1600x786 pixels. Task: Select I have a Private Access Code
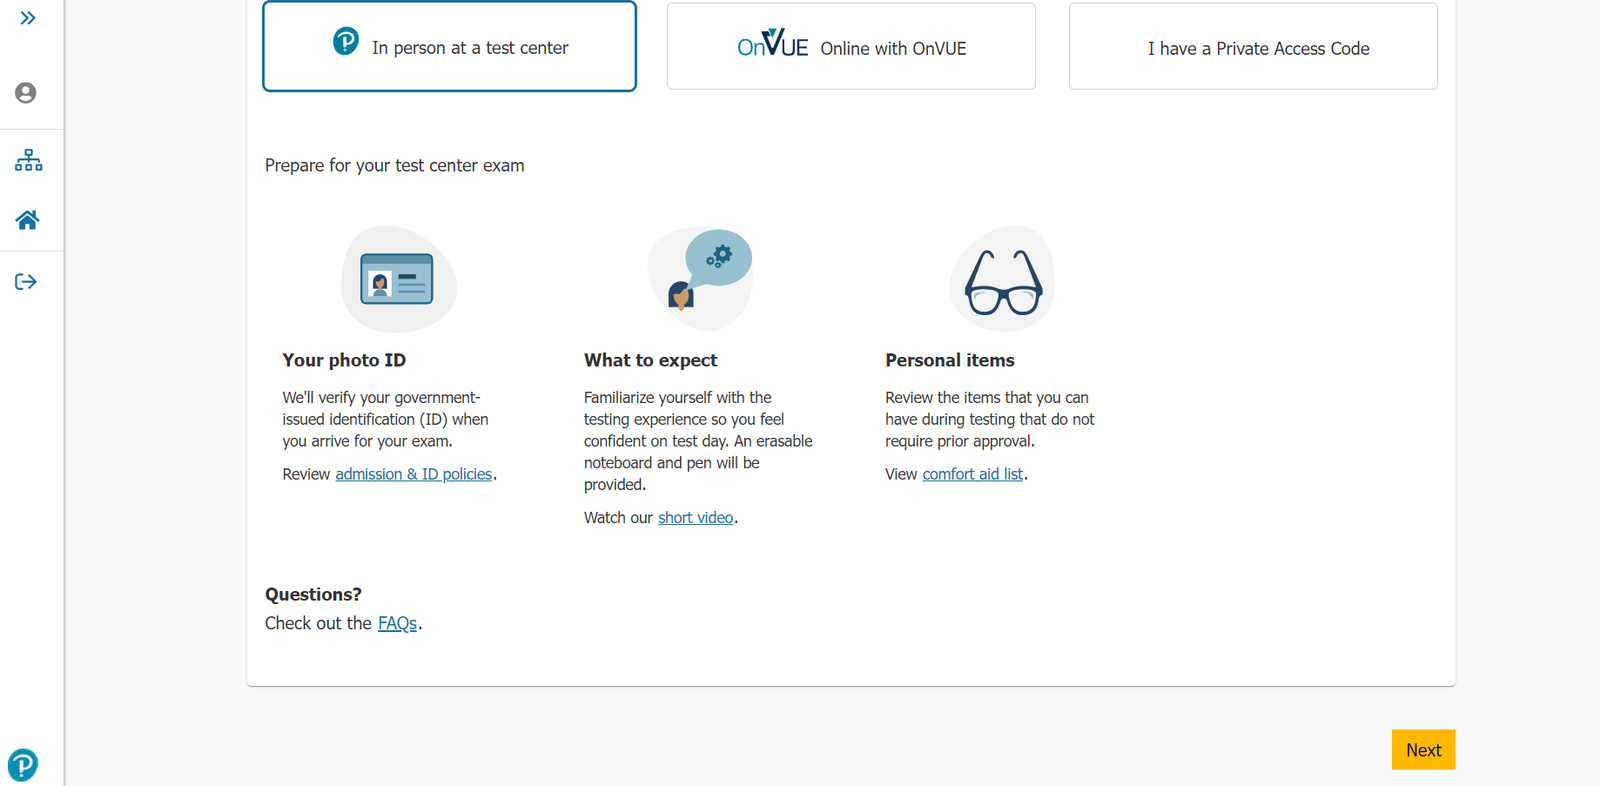(x=1252, y=47)
